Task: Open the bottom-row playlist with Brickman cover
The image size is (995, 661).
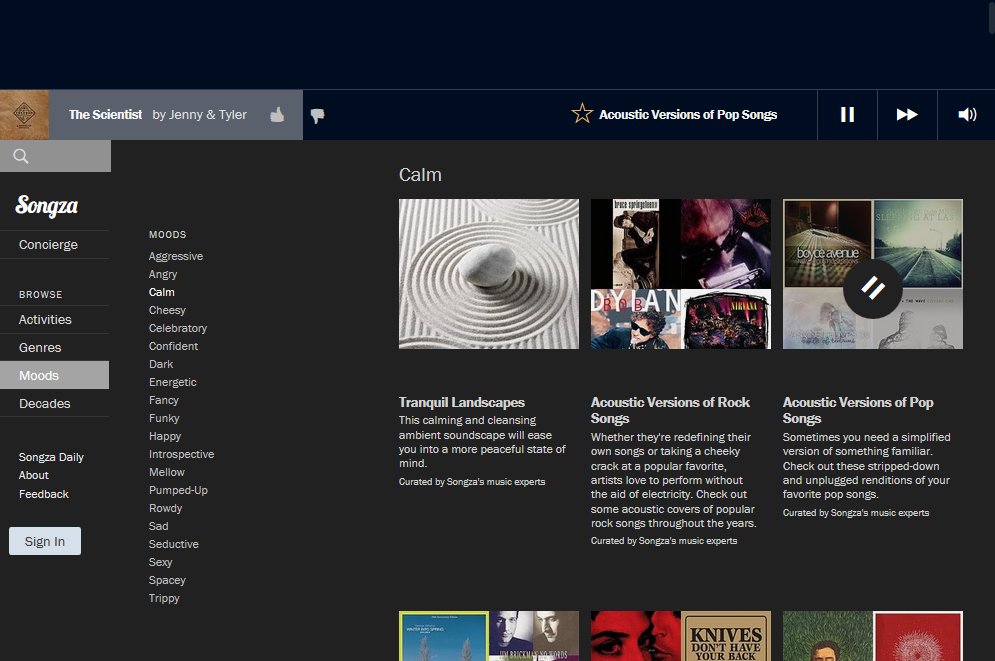Action: pos(489,636)
